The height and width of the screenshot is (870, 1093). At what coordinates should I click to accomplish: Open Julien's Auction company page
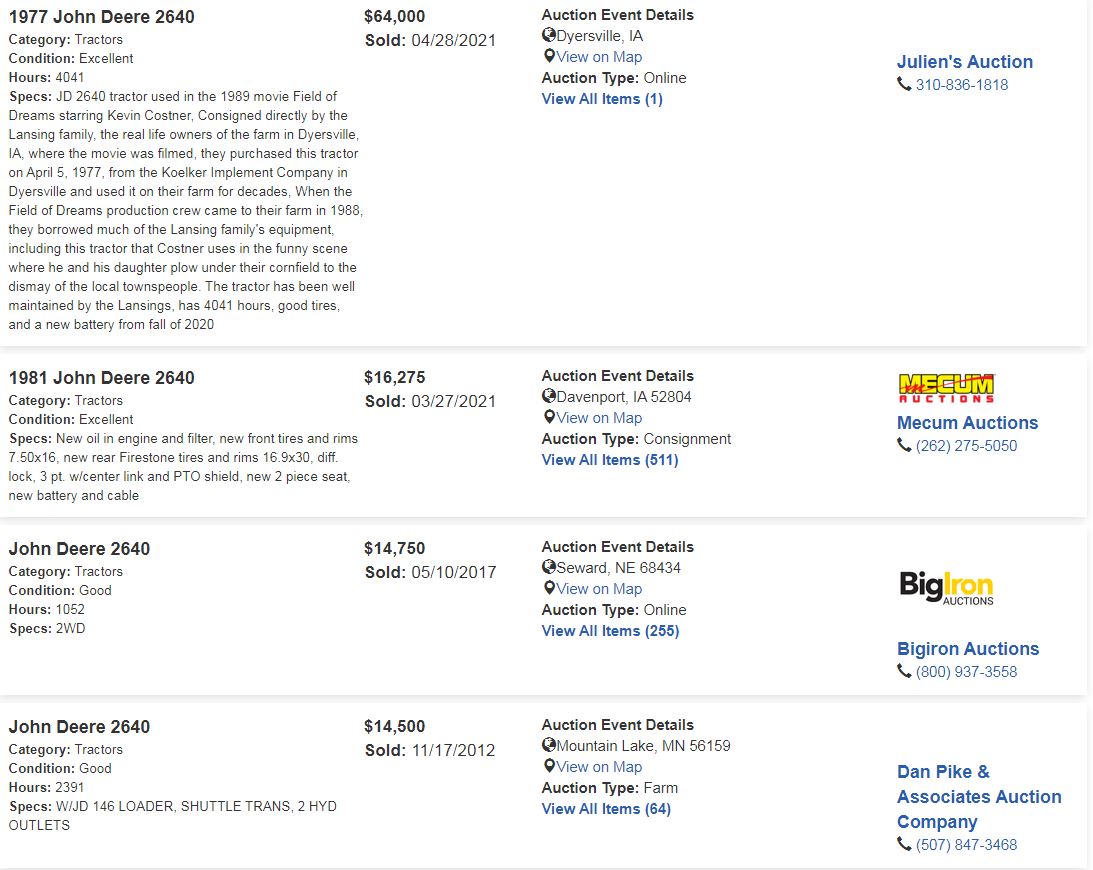click(965, 61)
